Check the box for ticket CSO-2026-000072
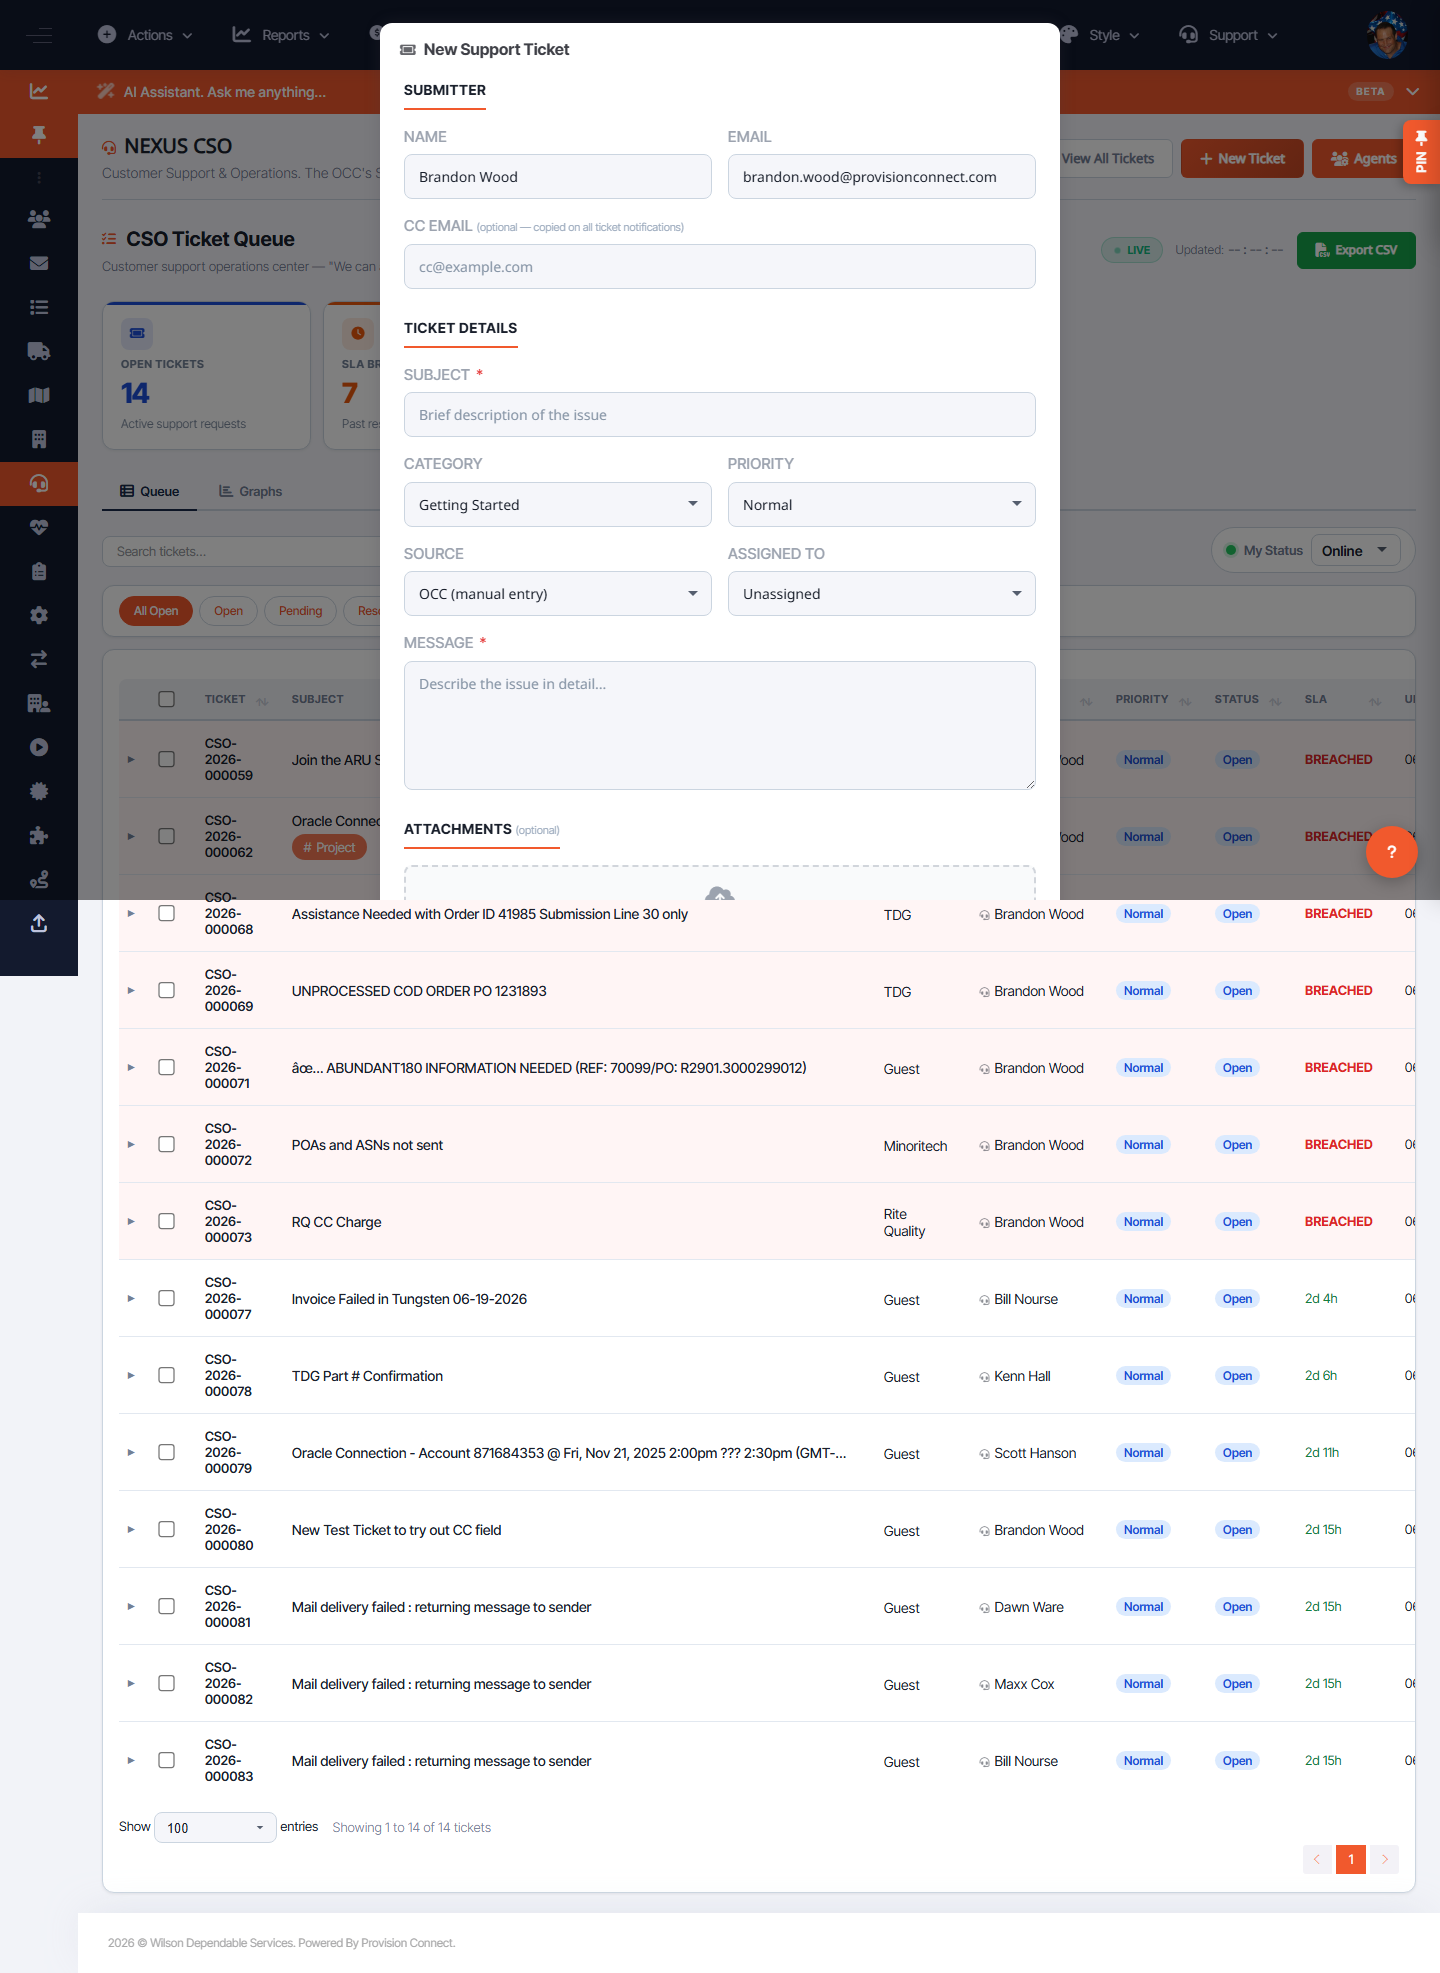This screenshot has width=1440, height=1973. coord(167,1144)
